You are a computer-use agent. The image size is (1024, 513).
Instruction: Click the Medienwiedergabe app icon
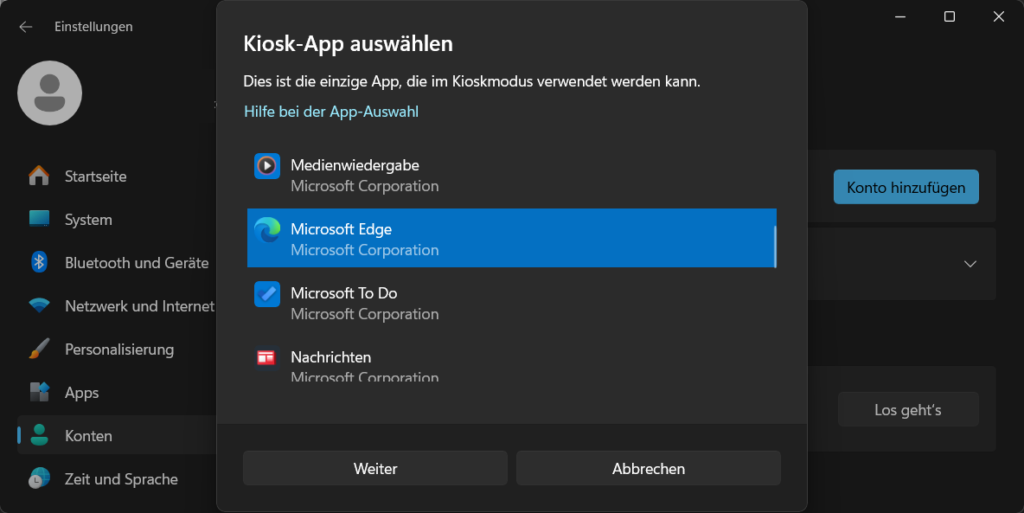tap(267, 166)
